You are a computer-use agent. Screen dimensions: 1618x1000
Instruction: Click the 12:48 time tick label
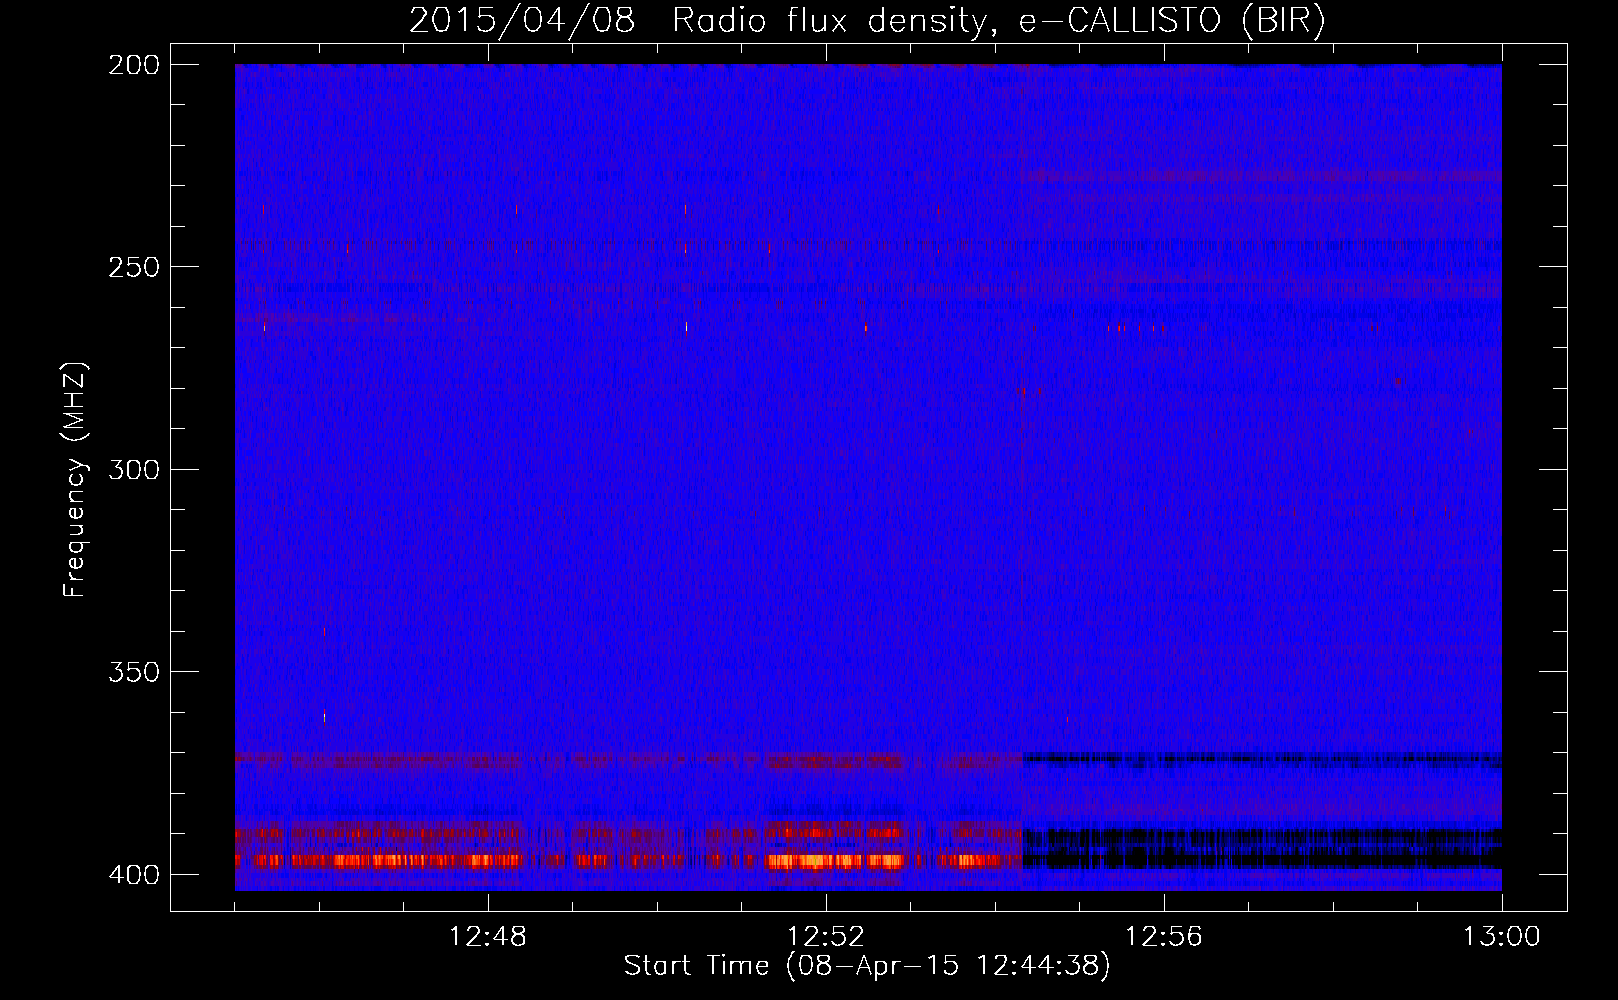click(488, 937)
